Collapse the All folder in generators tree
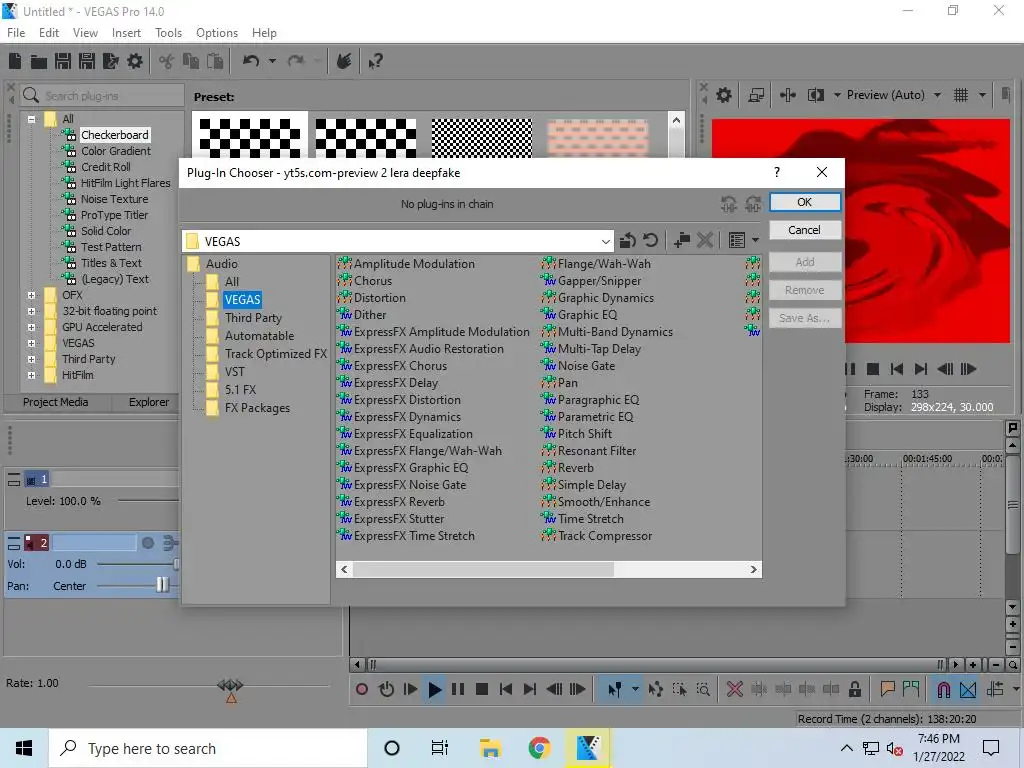Viewport: 1024px width, 768px height. [31, 119]
